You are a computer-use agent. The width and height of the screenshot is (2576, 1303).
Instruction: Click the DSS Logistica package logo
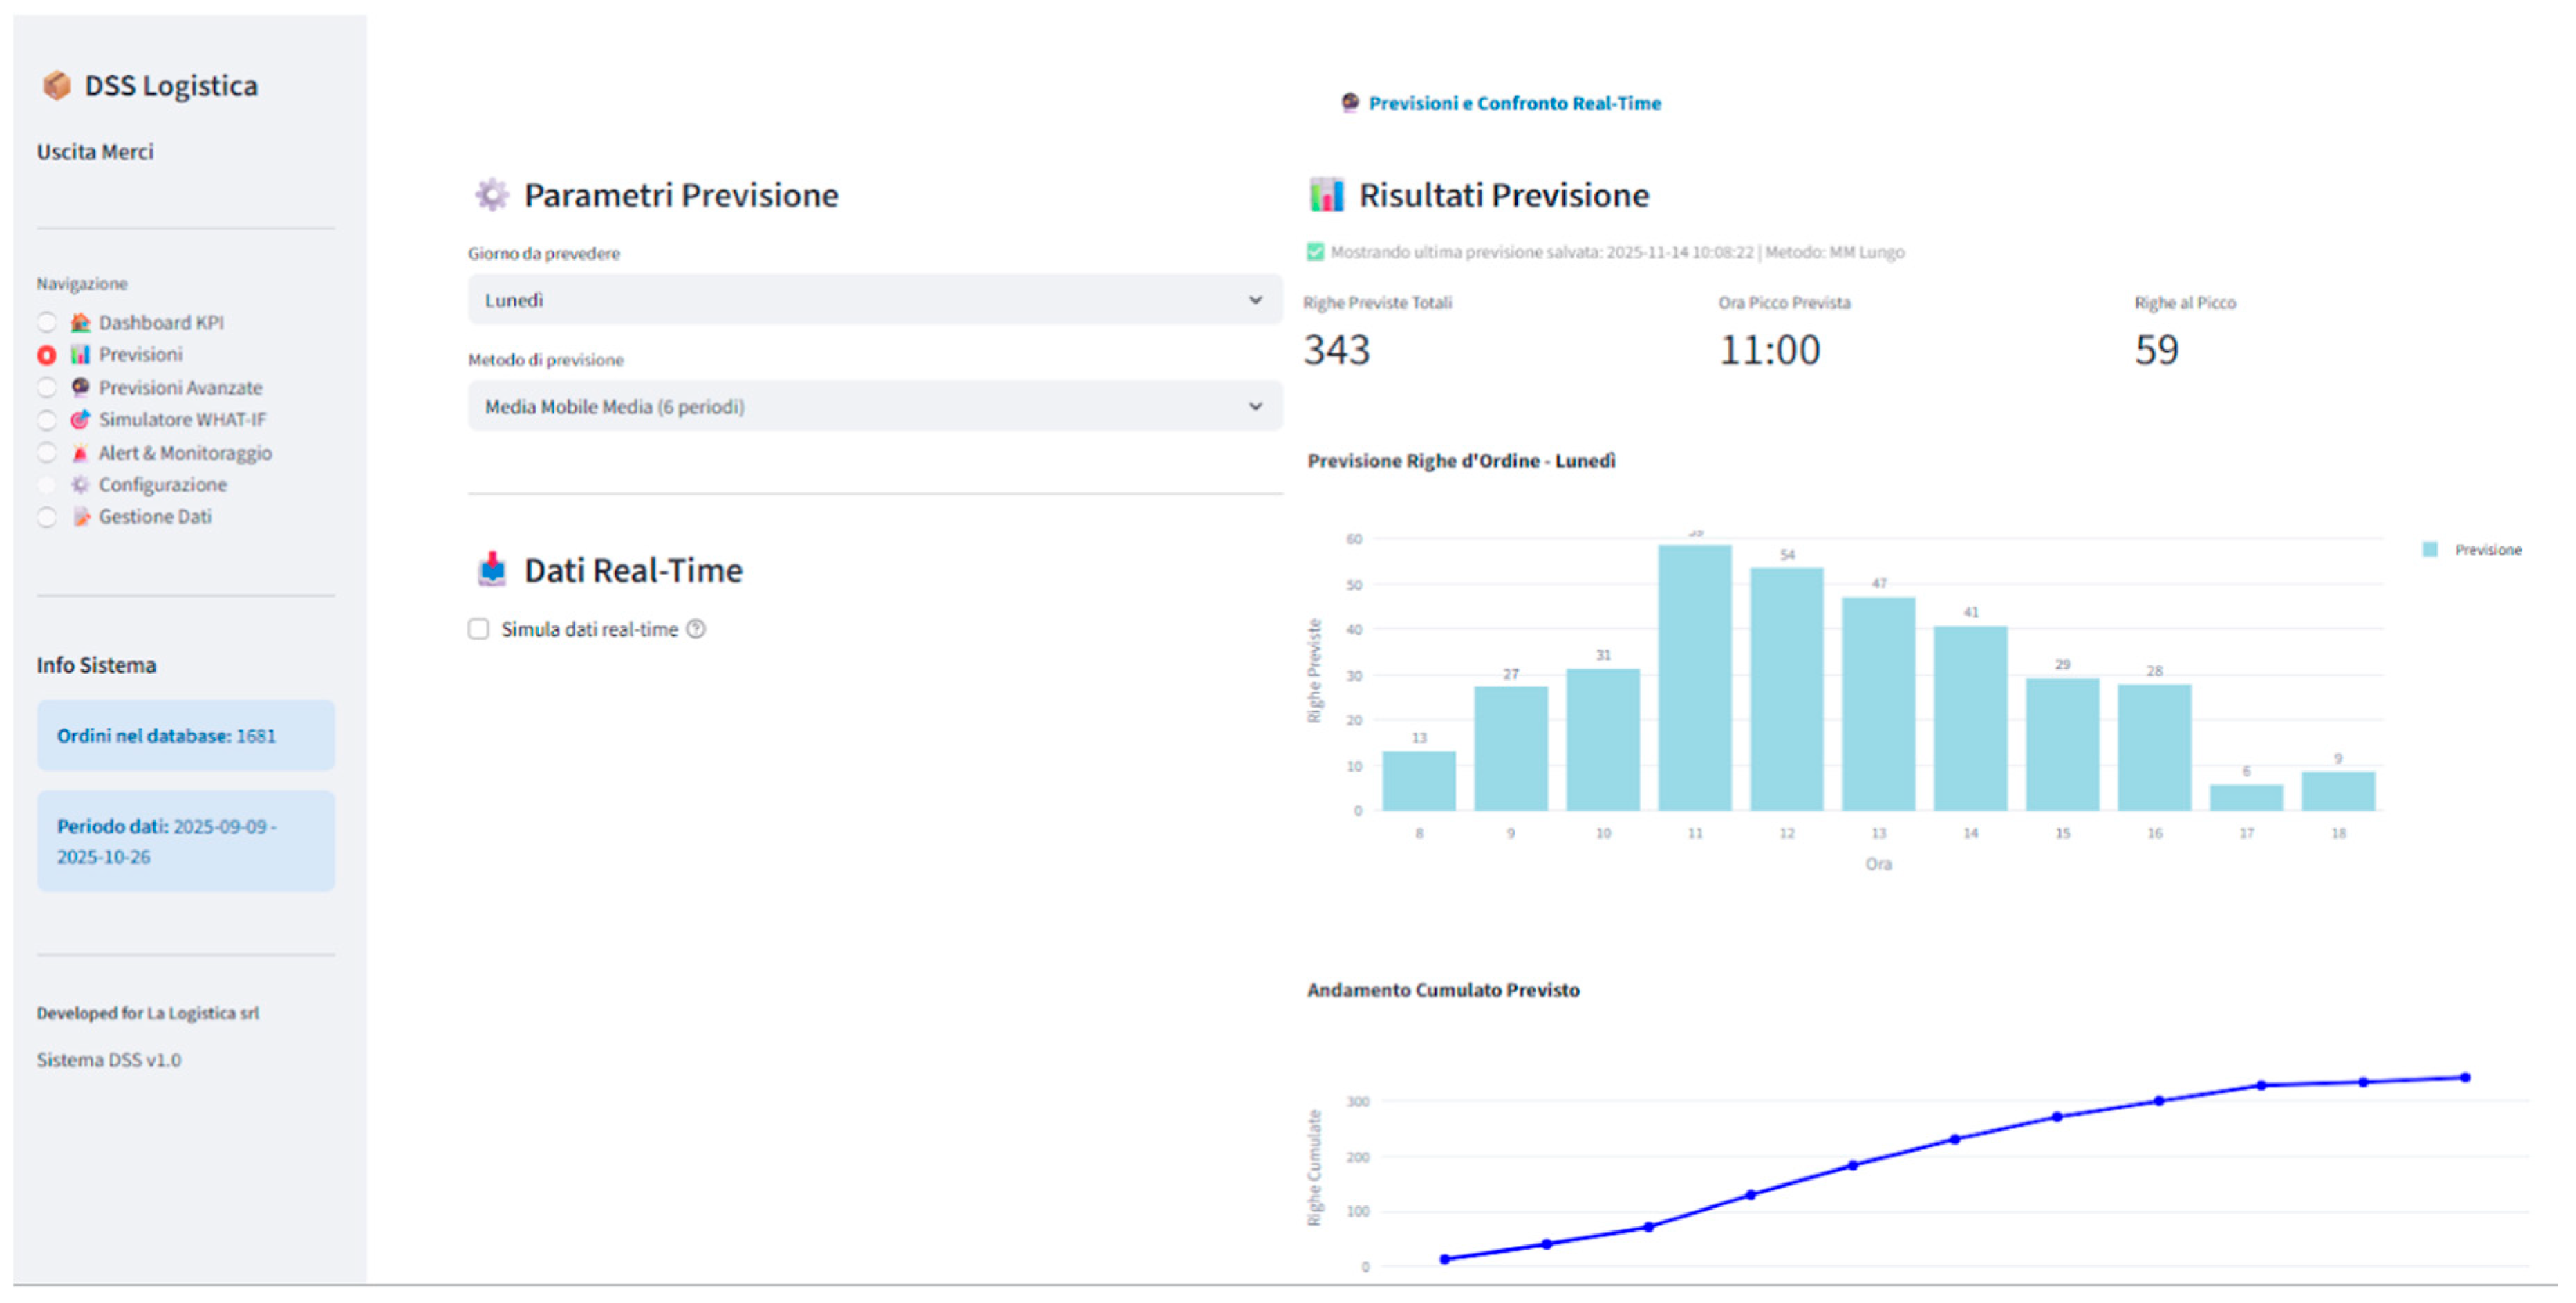click(x=56, y=86)
